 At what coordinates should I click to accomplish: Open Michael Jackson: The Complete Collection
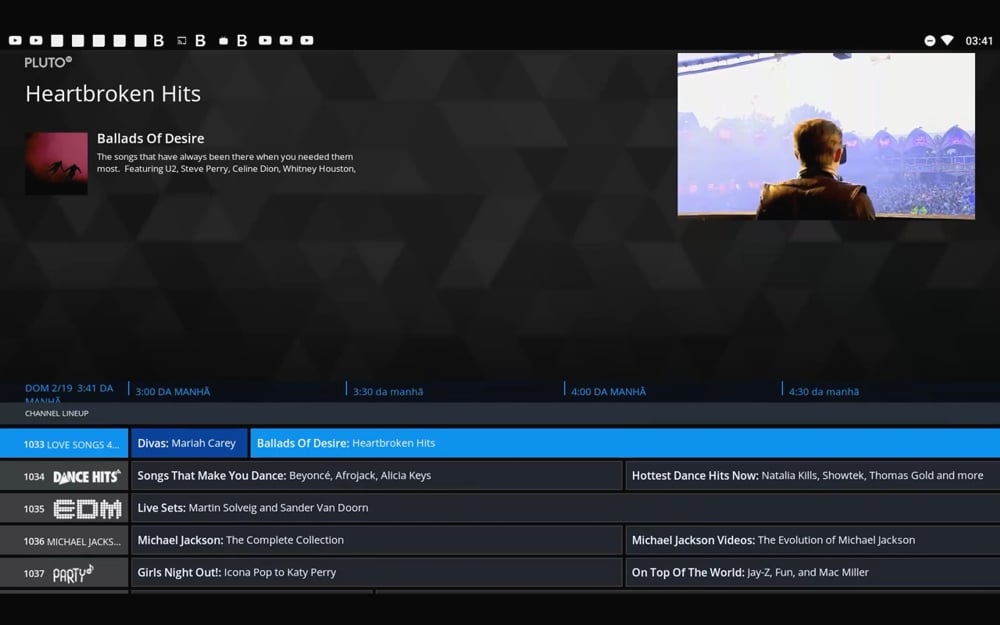click(x=376, y=540)
